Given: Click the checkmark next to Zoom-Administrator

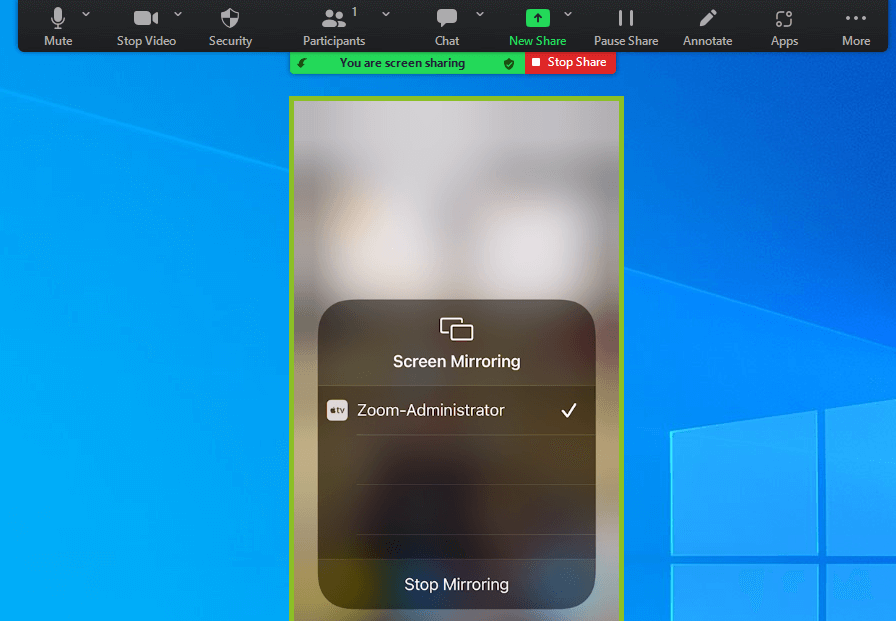Looking at the screenshot, I should pyautogui.click(x=569, y=410).
